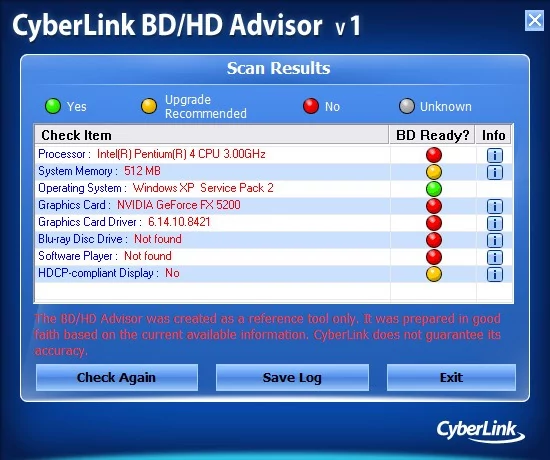Close the BD/HD Advisor window
Screen dimensions: 550x460
534,20
